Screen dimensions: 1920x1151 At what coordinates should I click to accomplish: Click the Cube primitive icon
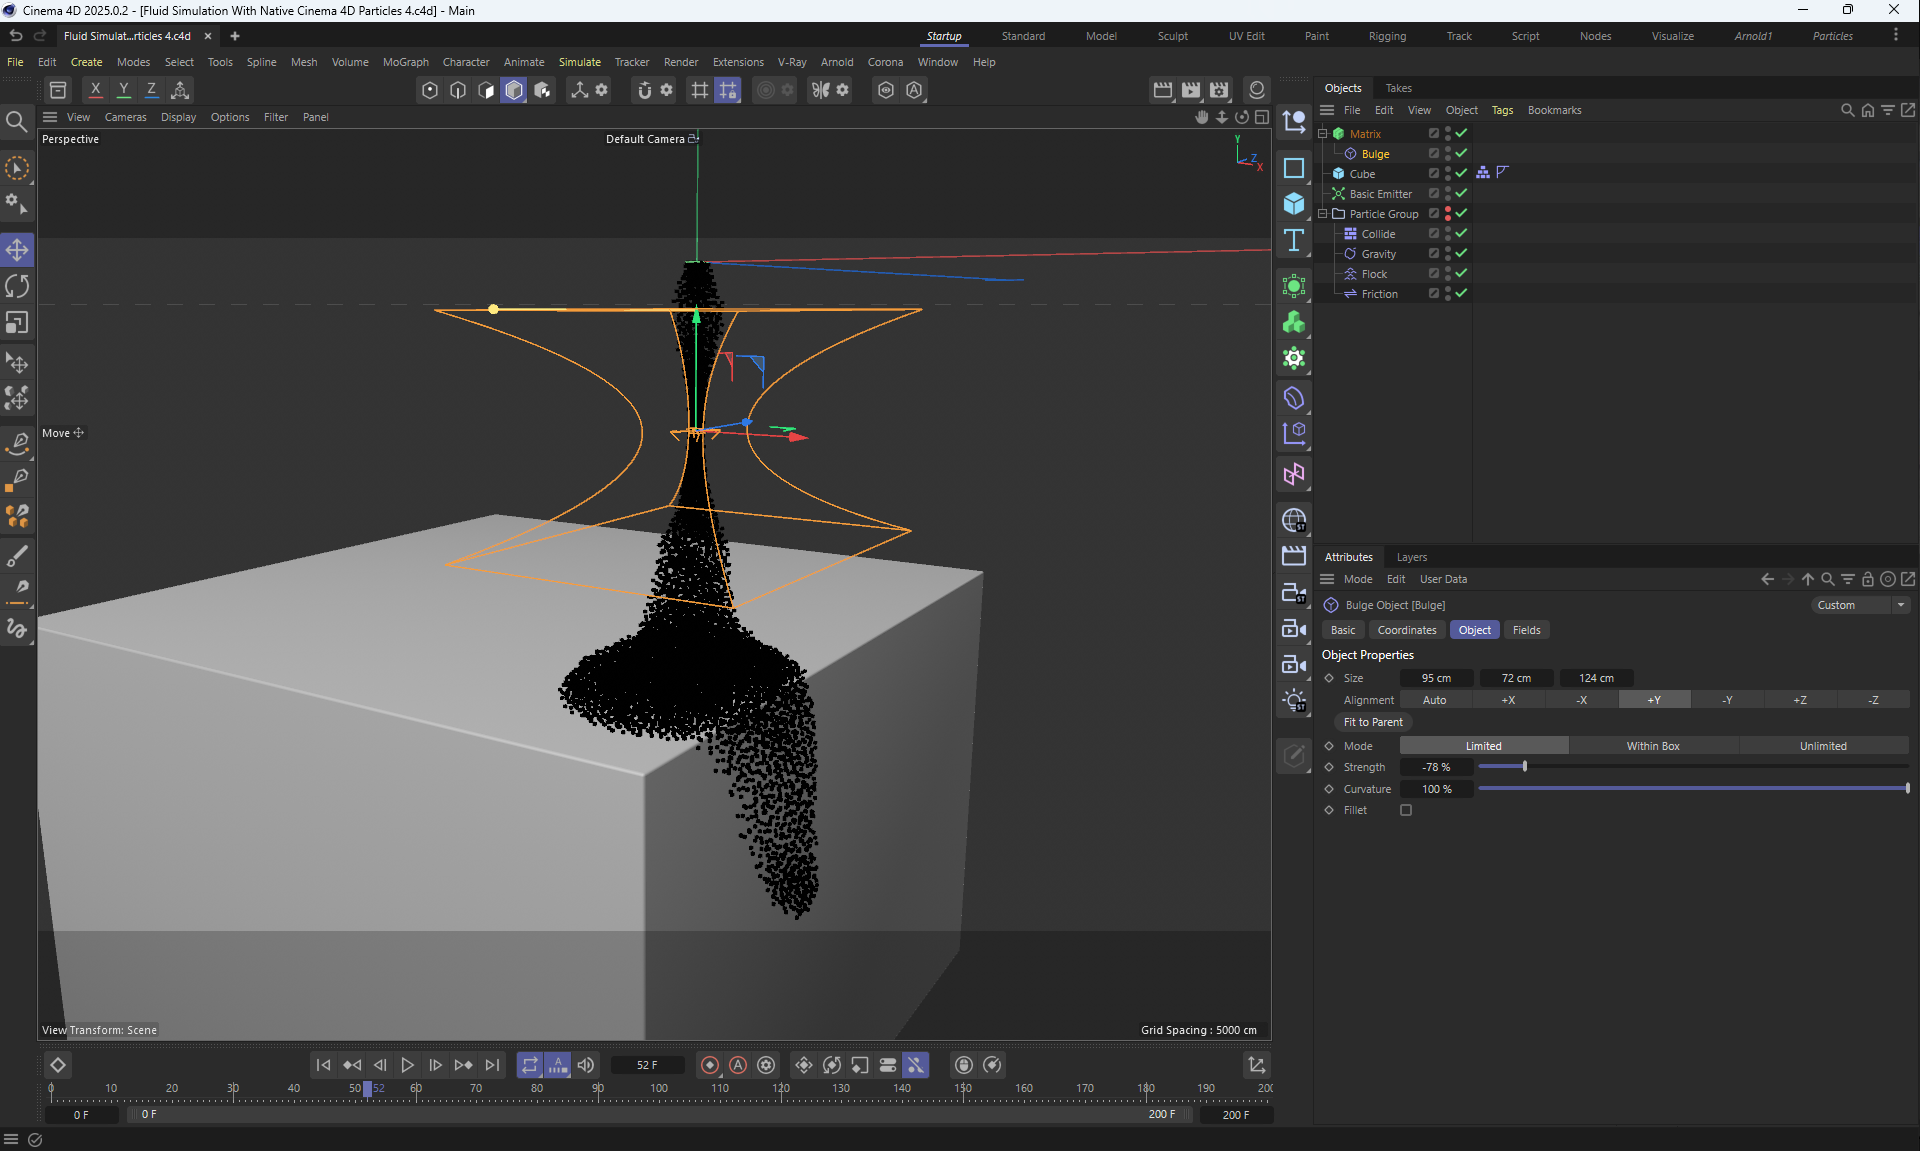1294,204
